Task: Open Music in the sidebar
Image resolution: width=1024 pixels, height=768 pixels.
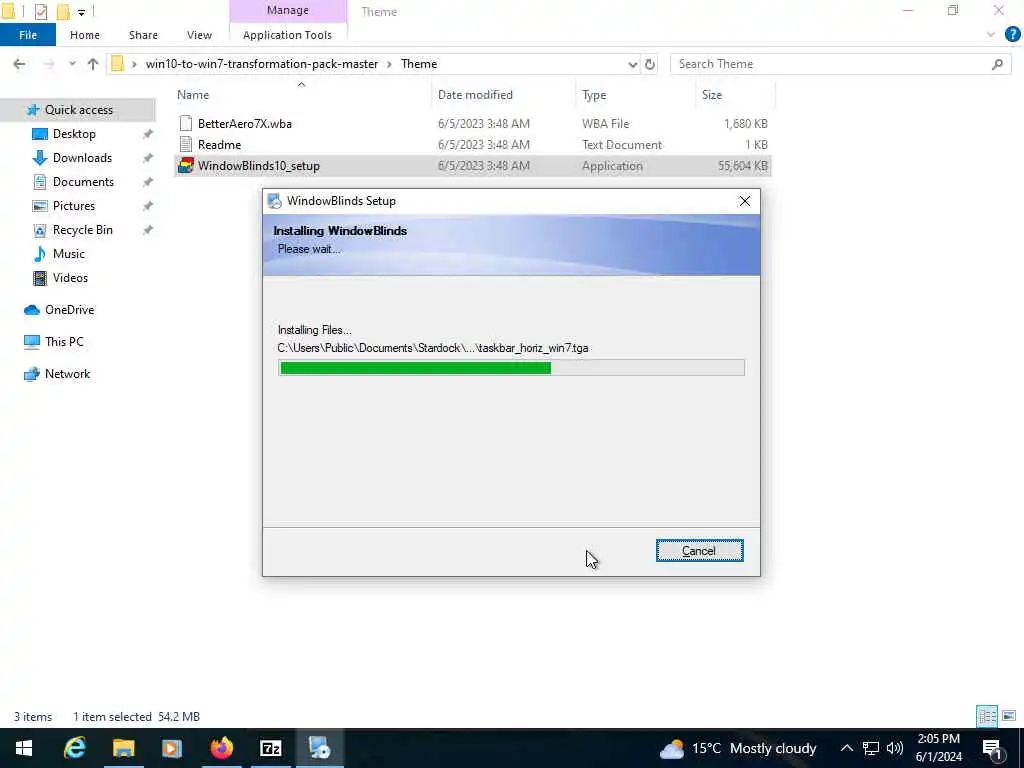Action: click(69, 253)
